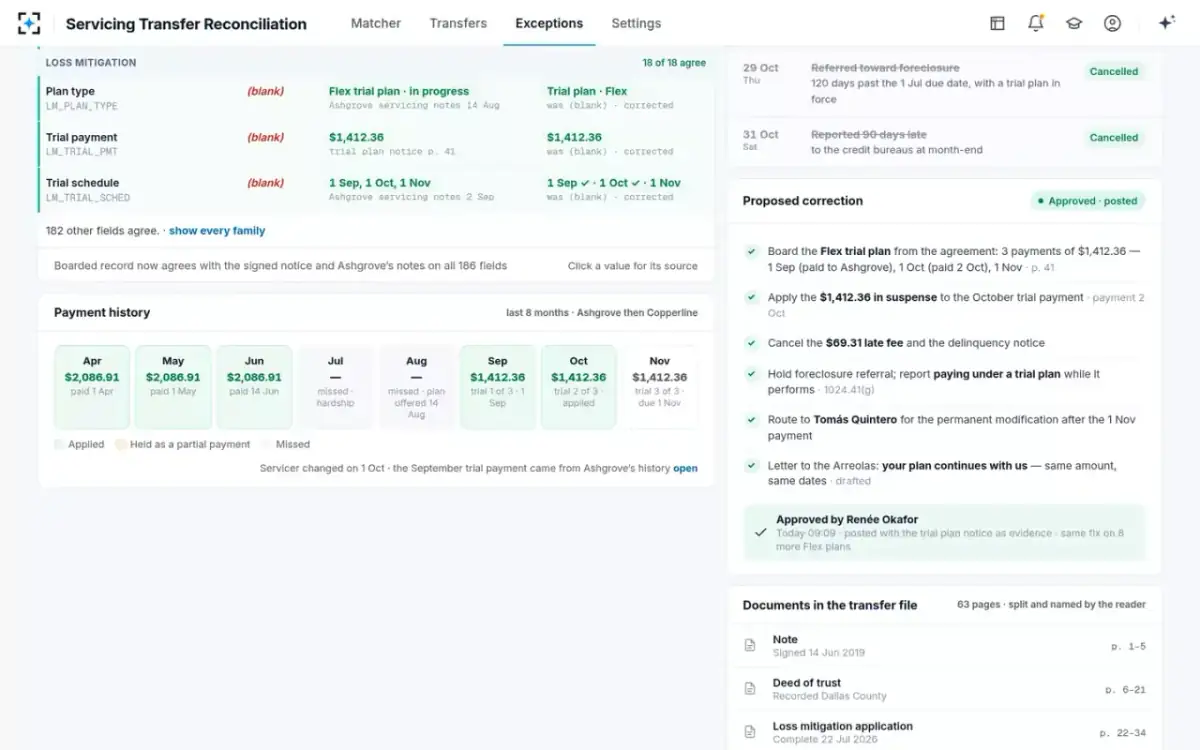Select the Exceptions tab

pos(549,23)
